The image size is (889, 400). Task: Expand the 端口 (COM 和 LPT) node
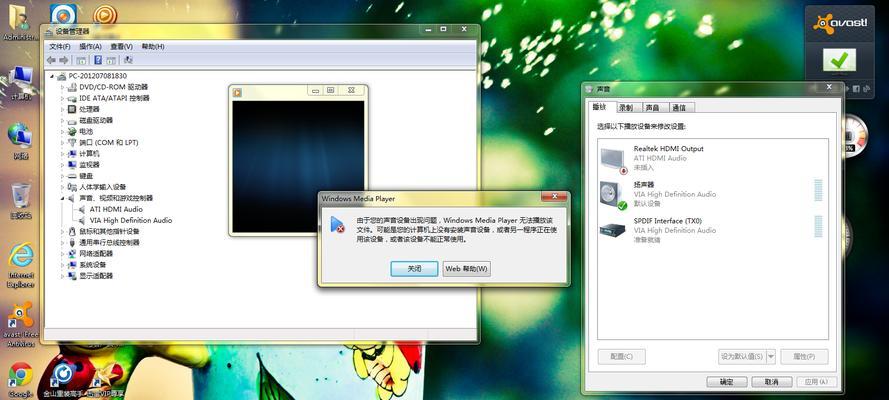click(x=63, y=143)
